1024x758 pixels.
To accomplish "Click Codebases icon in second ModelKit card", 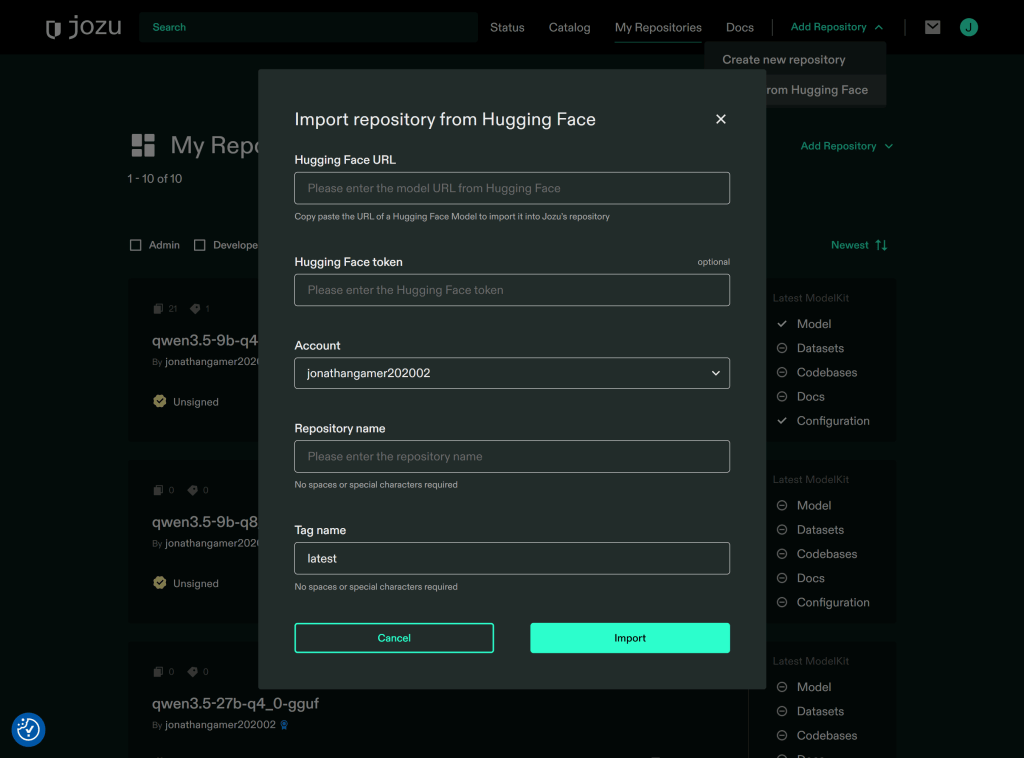I will point(782,554).
